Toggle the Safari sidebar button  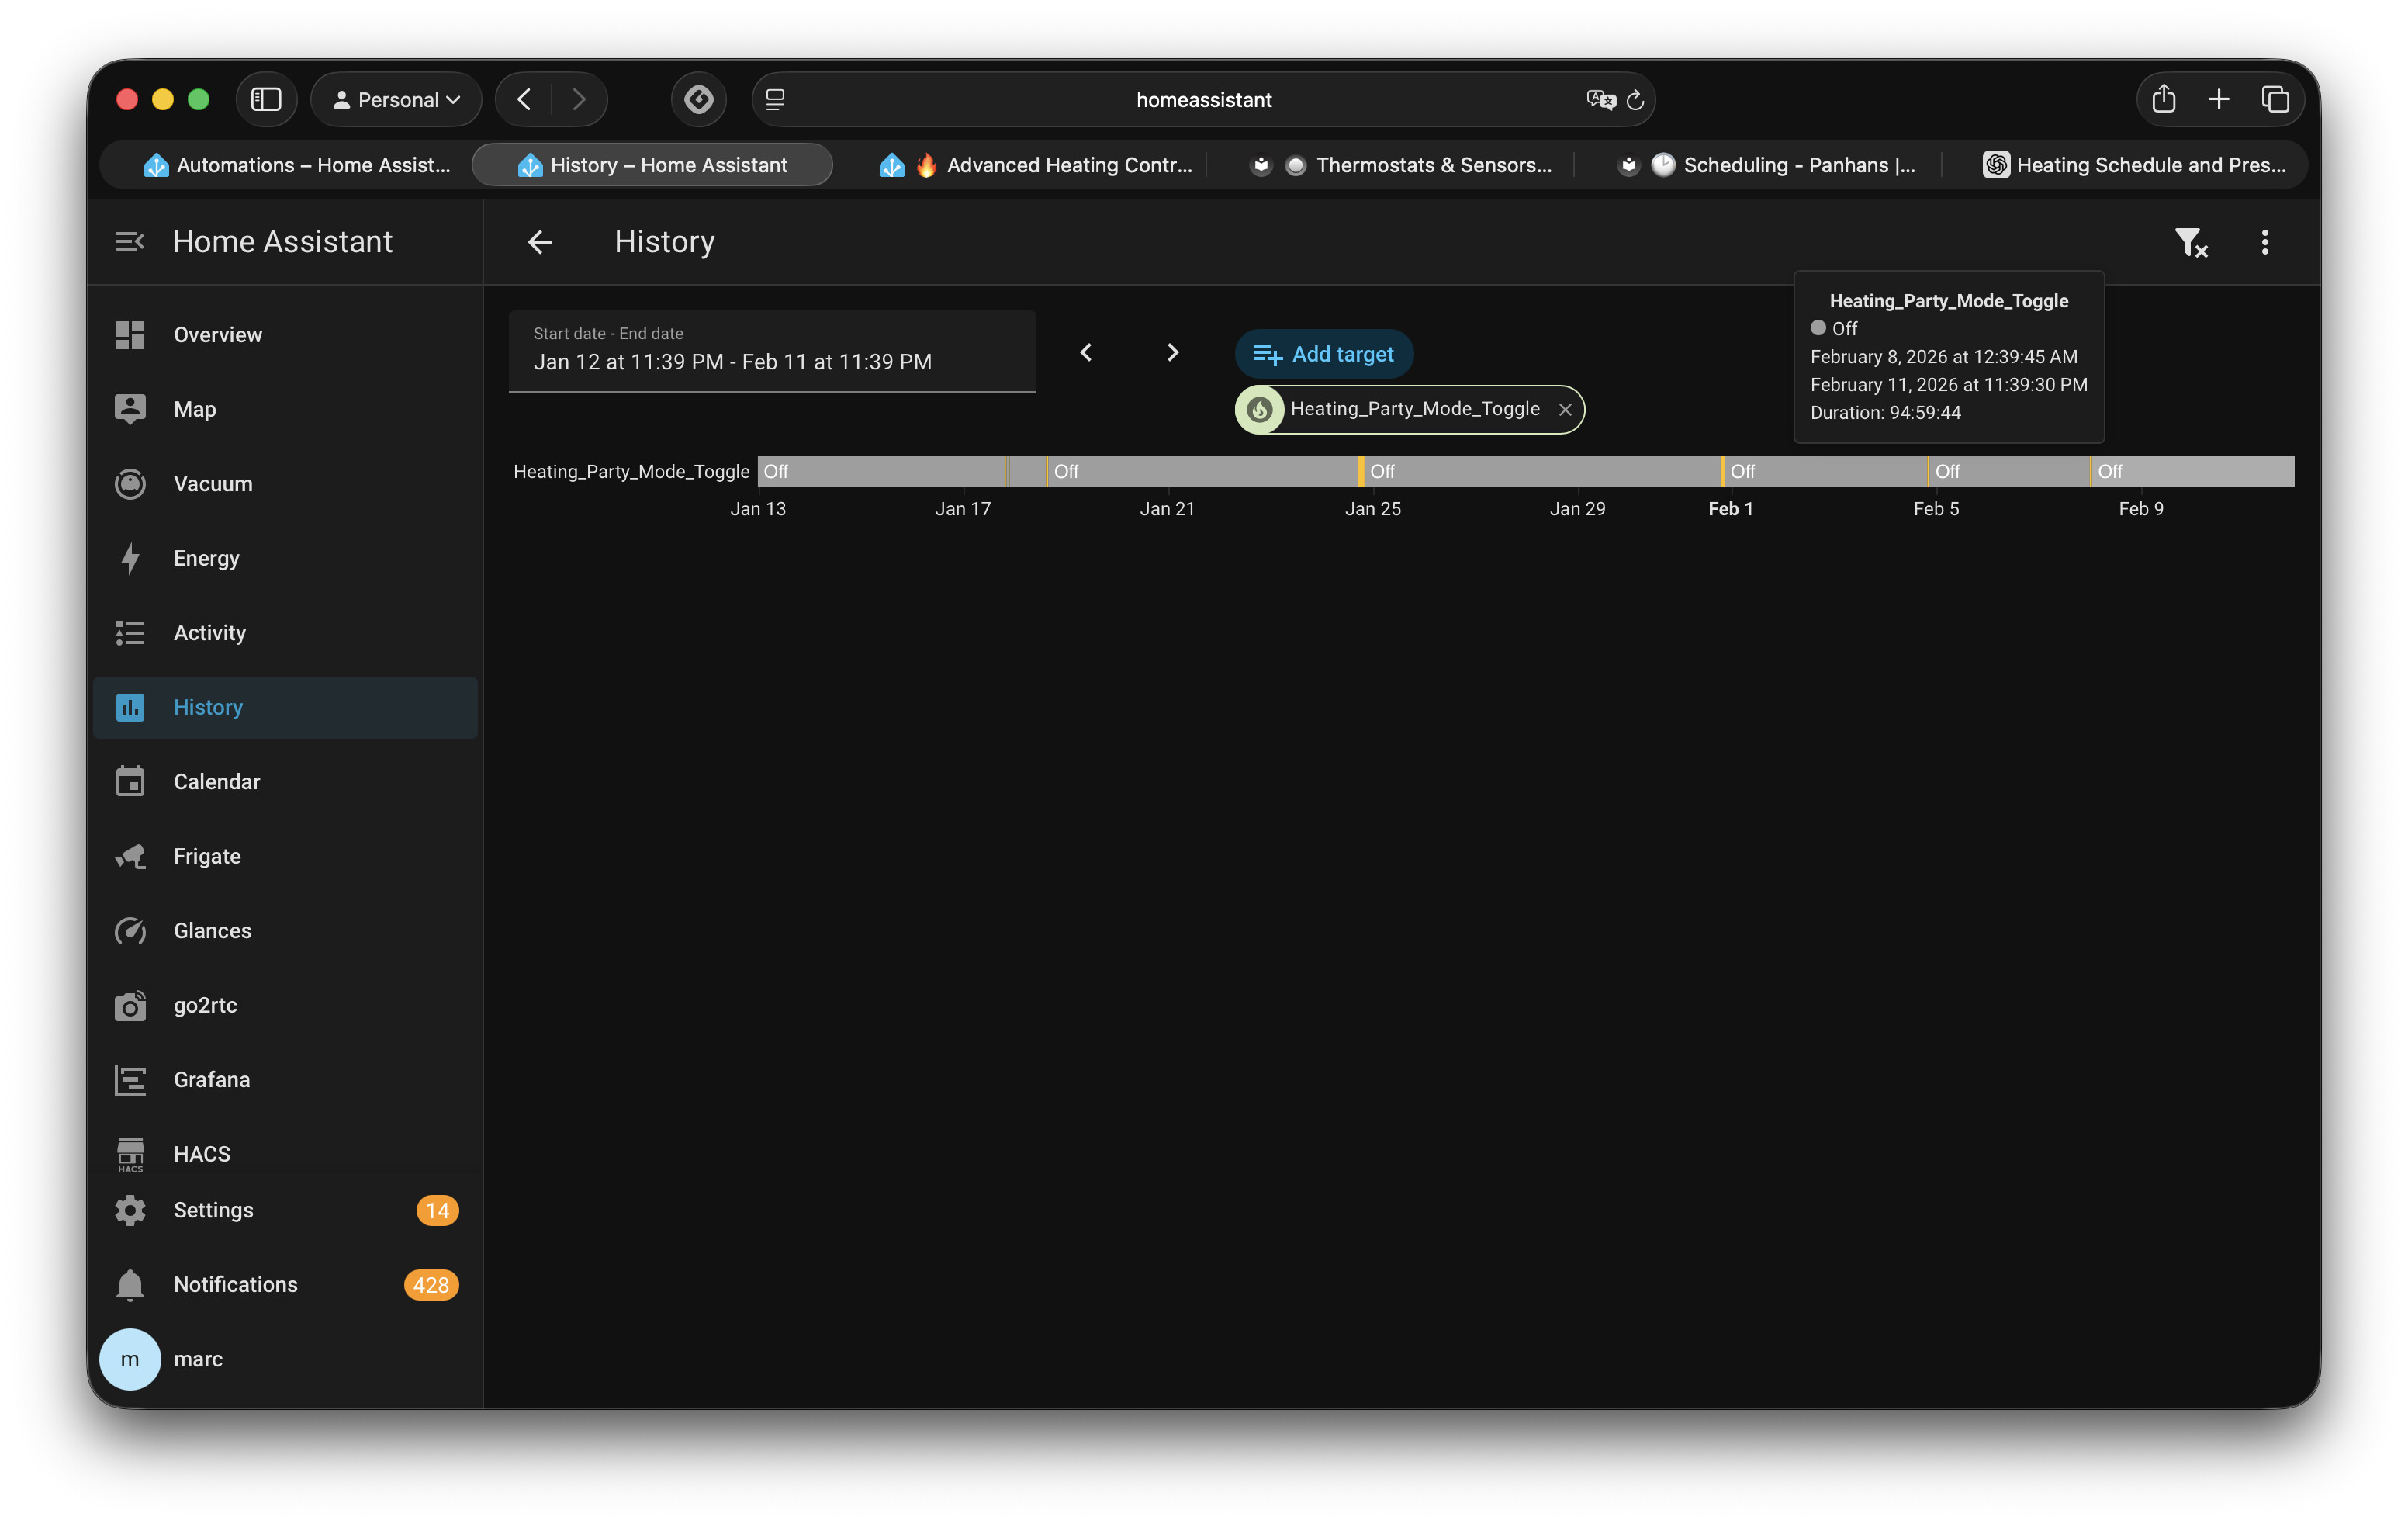(266, 99)
